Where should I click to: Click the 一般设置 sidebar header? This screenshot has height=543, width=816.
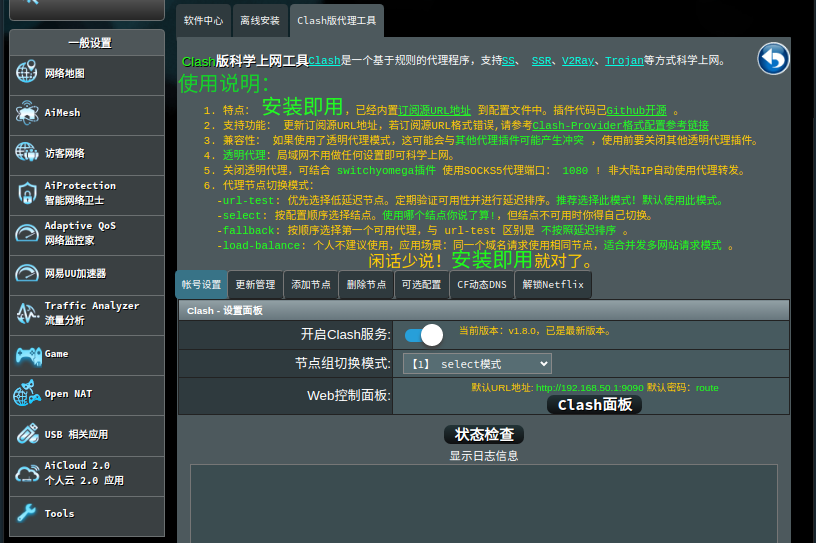(x=87, y=43)
